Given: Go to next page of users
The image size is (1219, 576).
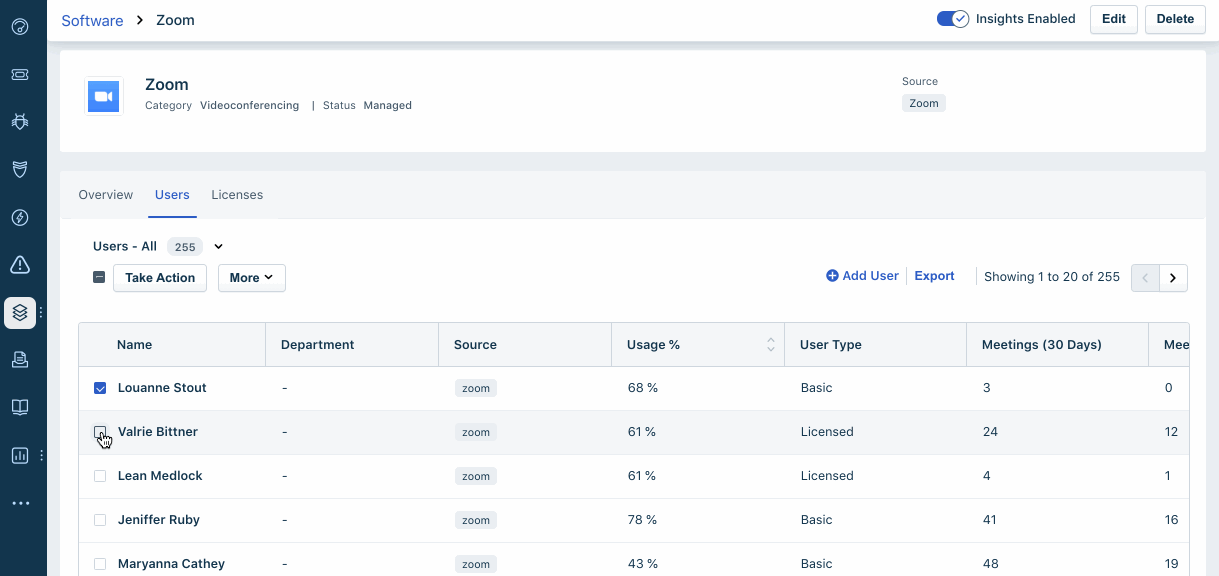Looking at the screenshot, I should [x=1173, y=277].
